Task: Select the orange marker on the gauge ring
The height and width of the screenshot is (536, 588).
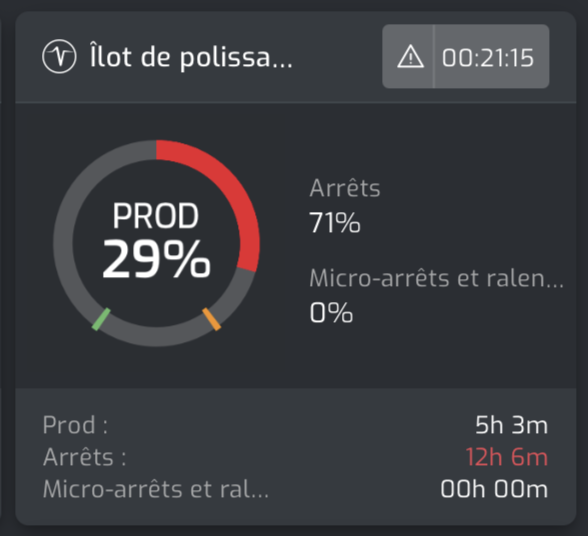Action: (x=212, y=319)
